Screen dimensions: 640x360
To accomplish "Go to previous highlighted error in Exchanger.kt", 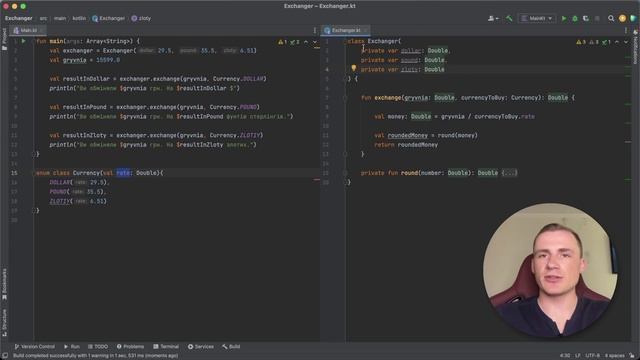I will 617,42.
